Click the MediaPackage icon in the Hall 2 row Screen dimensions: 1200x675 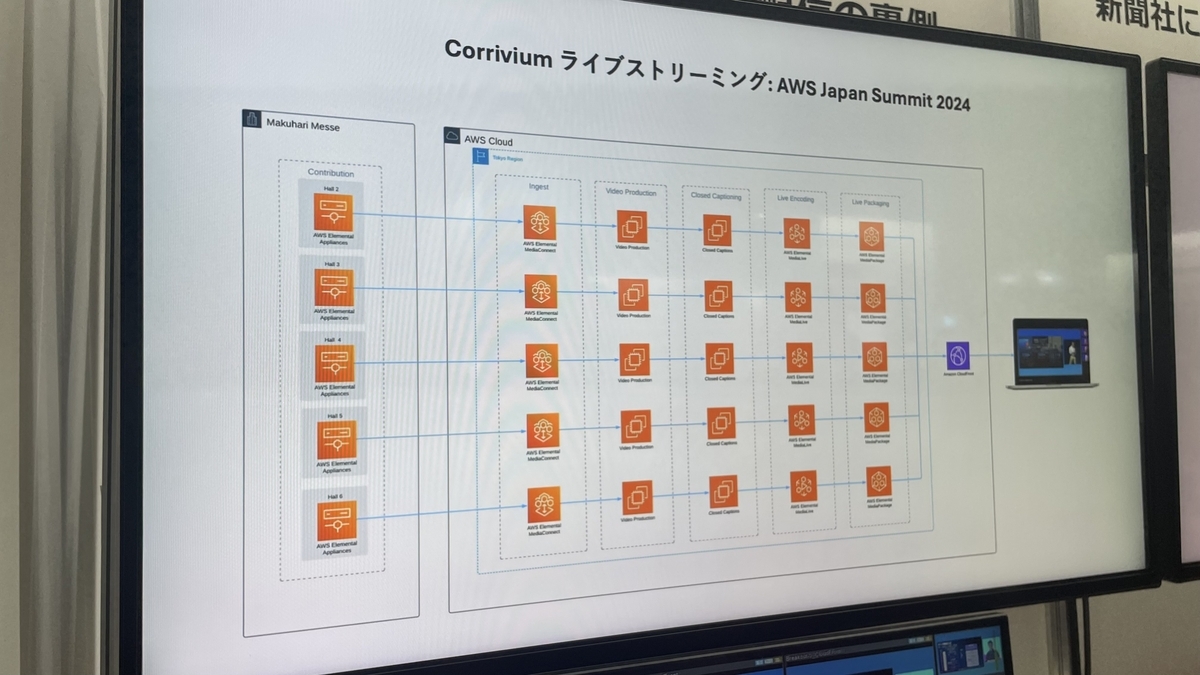[871, 236]
